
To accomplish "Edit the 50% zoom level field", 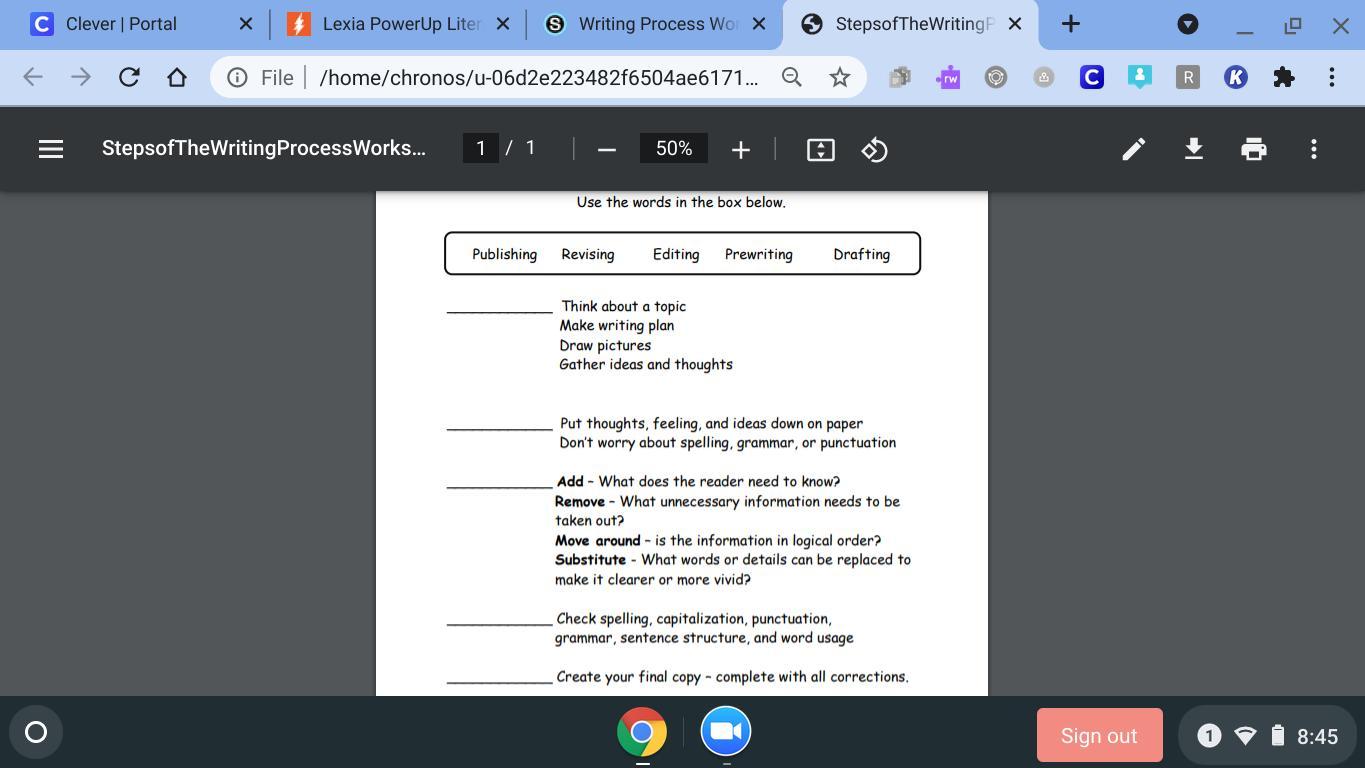I will coord(673,148).
